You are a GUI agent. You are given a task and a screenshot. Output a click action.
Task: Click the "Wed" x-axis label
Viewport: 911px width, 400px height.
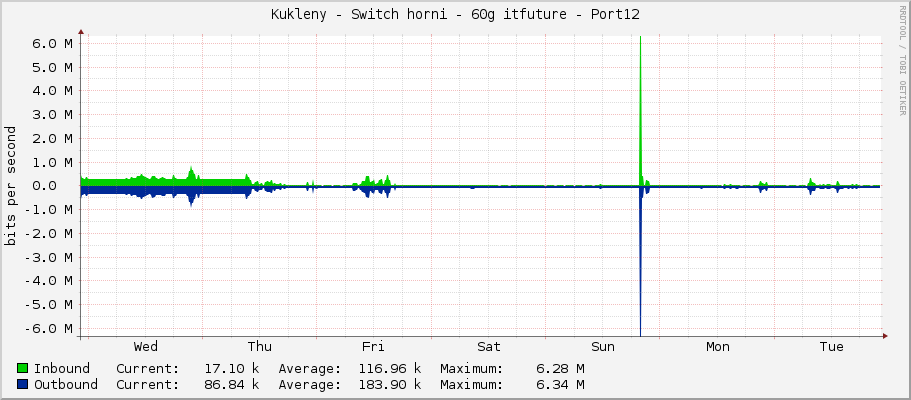(x=145, y=347)
